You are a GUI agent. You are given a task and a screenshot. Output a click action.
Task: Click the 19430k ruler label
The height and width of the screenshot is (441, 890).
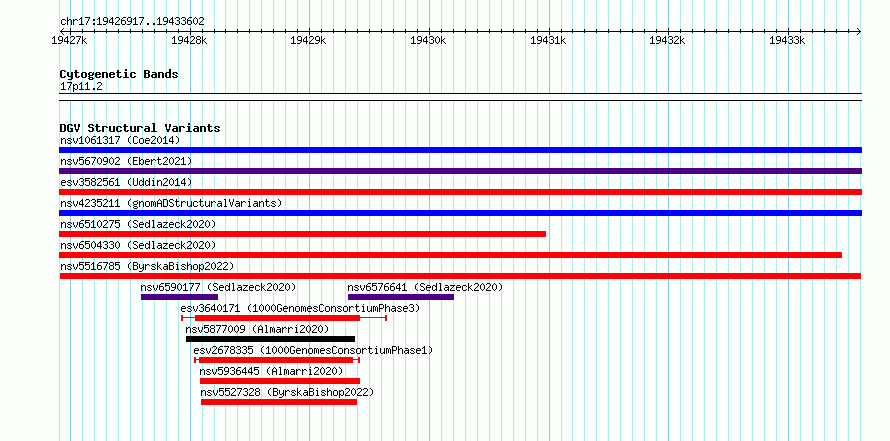tap(429, 40)
